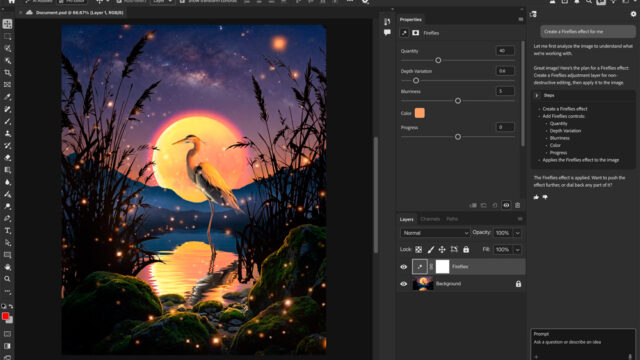Switch to the Layers tab
Viewport: 640px width, 360px height.
point(407,219)
